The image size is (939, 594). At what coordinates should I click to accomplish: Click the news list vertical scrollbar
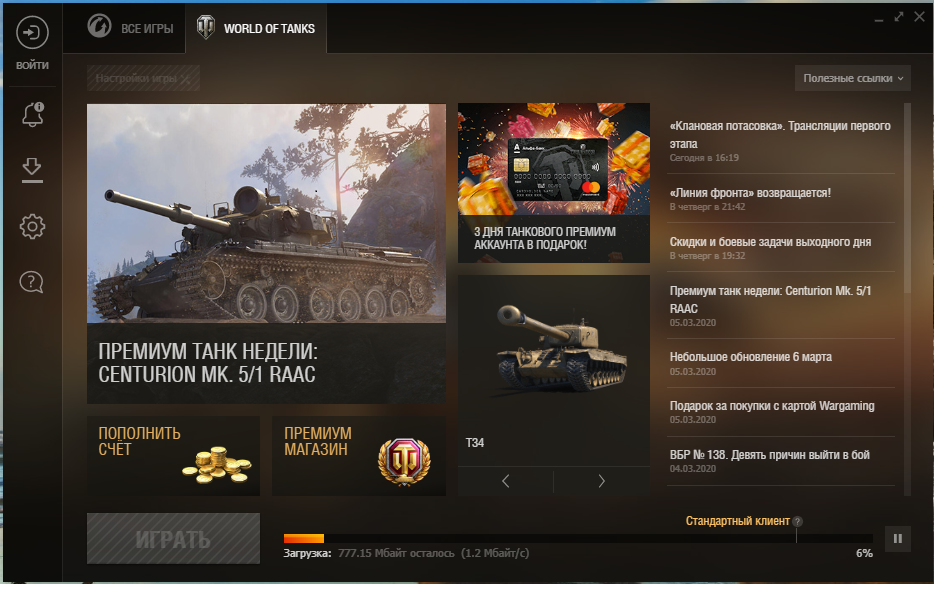click(907, 198)
